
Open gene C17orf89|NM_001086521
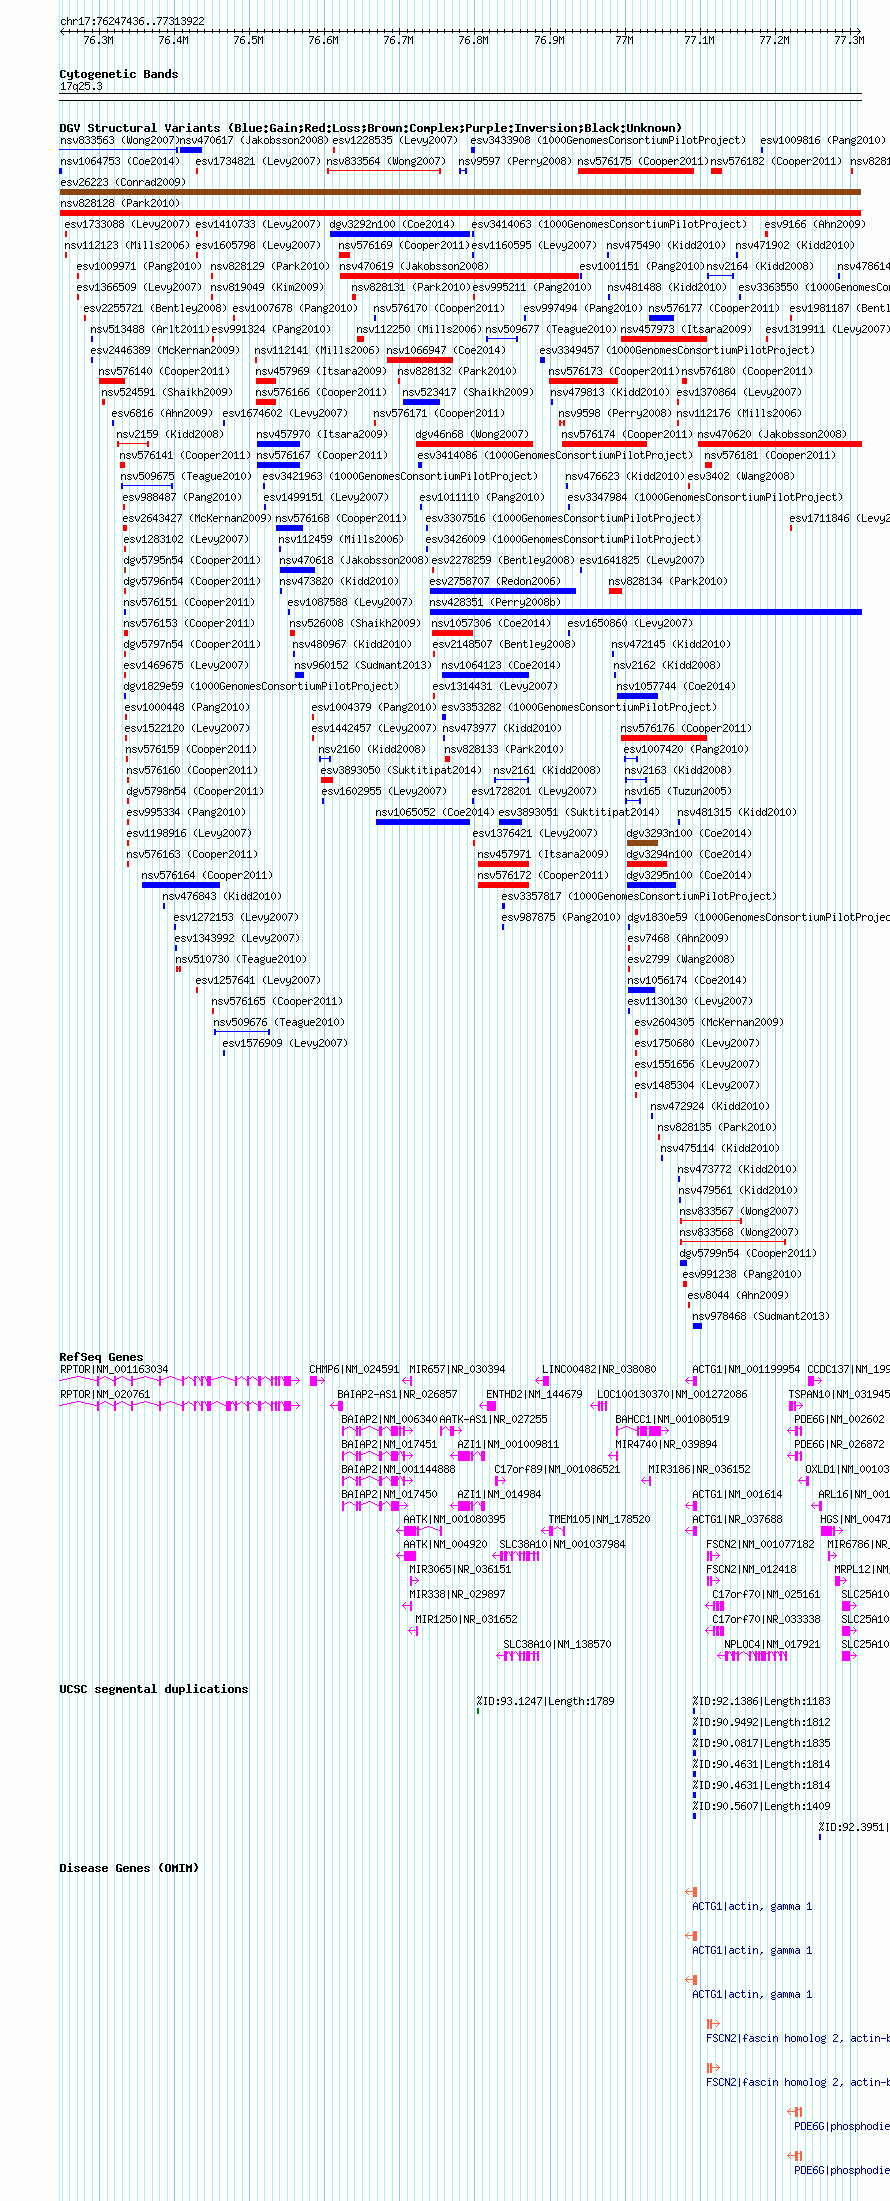pyautogui.click(x=557, y=1469)
